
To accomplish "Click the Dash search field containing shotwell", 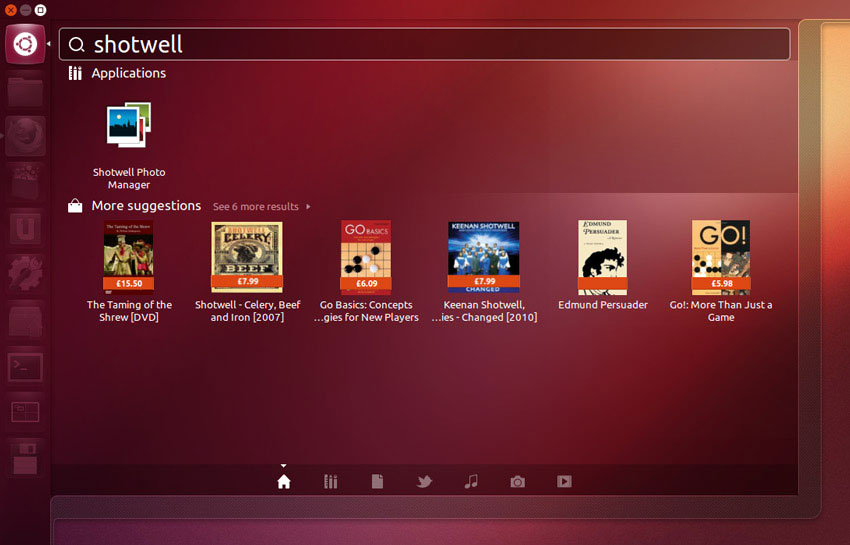I will coord(425,44).
